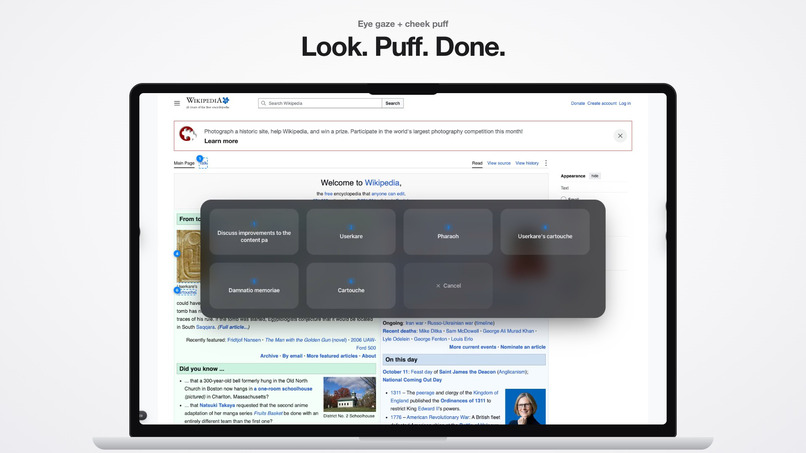
Task: Open More featured articles link
Action: pos(332,356)
